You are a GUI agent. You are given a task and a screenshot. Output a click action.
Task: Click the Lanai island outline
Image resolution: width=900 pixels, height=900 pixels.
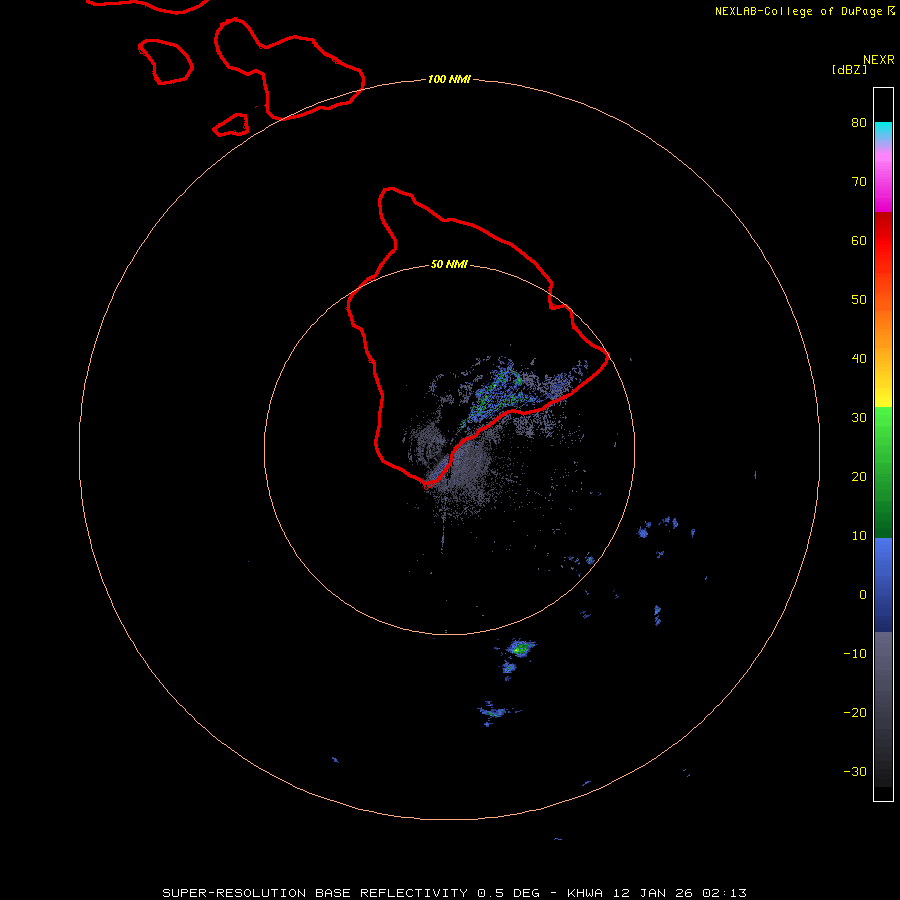(x=165, y=61)
